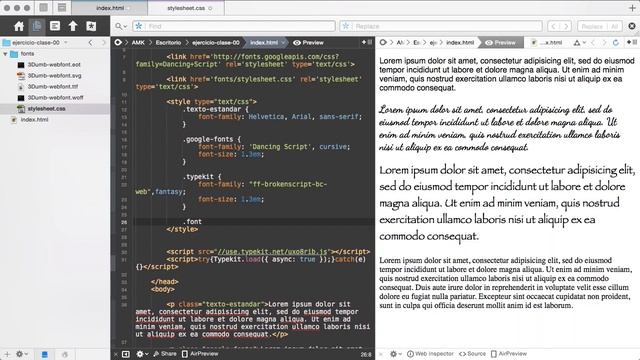
Task: Open the ejercicio-clase-00 folder dropdown in sidebar
Action: pos(35,42)
